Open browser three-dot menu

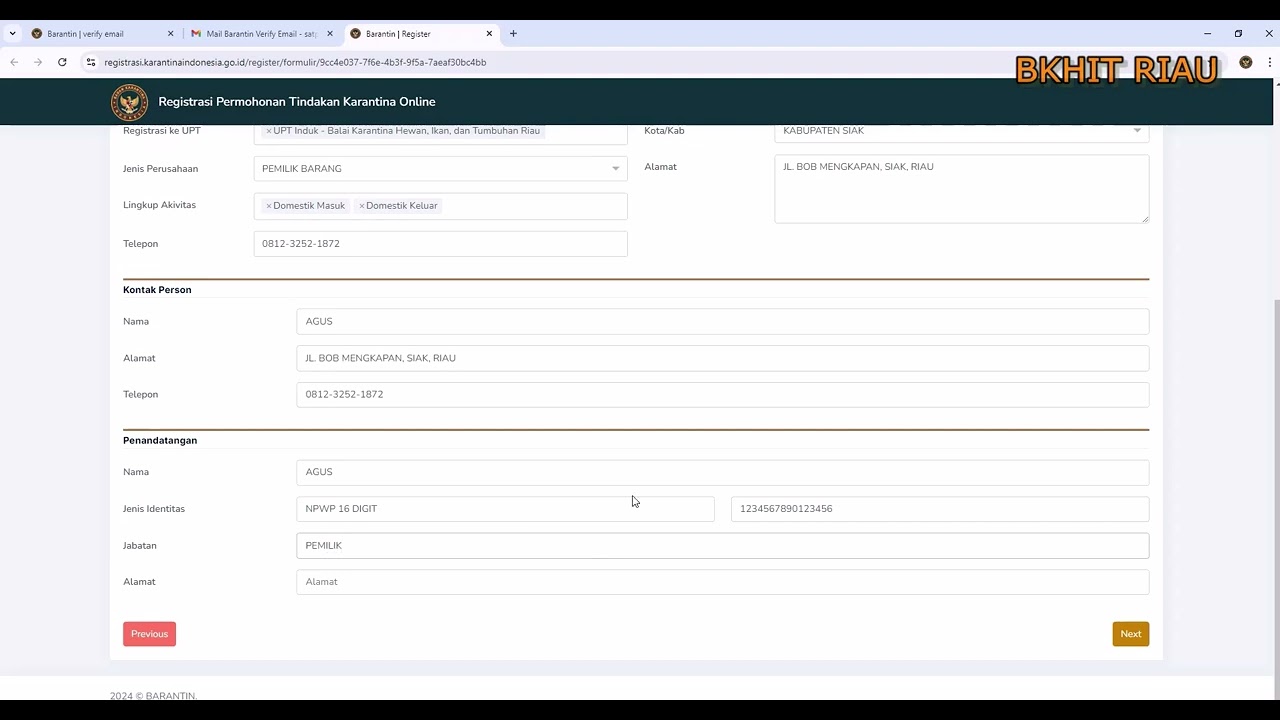click(x=1270, y=62)
